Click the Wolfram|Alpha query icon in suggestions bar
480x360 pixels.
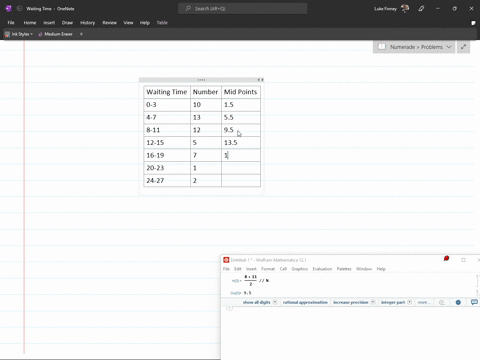(x=442, y=302)
